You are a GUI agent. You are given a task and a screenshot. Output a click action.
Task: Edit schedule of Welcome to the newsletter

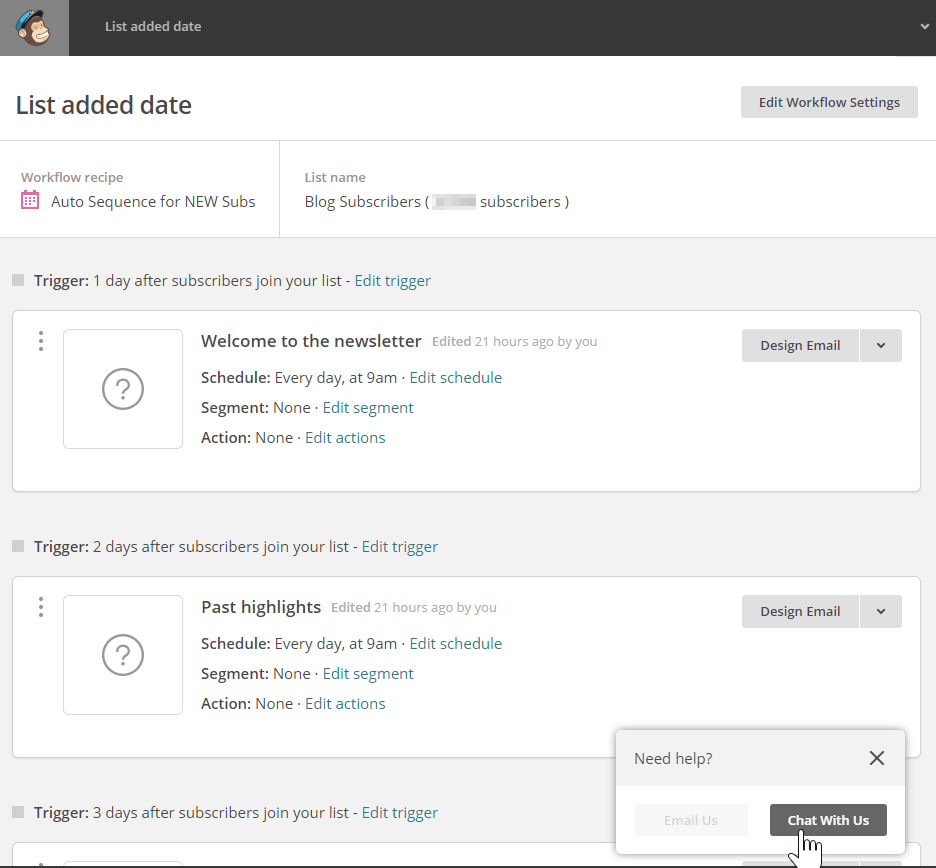click(x=455, y=378)
